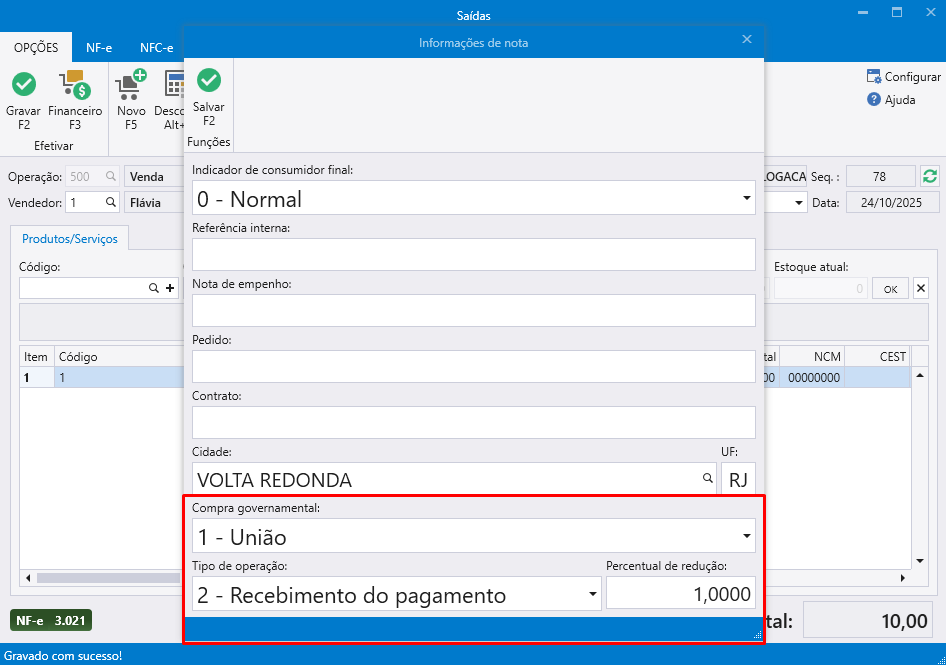
Task: Click the Gravar F2 icon
Action: coord(24,85)
